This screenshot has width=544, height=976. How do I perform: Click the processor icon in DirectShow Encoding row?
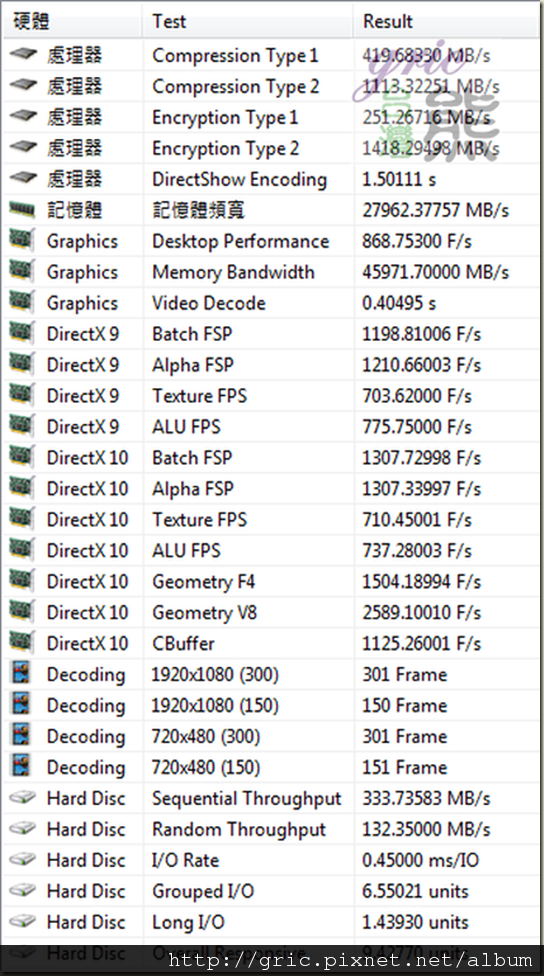(x=24, y=179)
